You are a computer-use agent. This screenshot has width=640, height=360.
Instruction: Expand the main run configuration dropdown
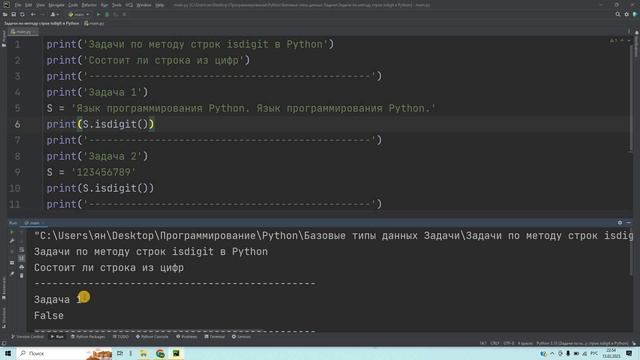pyautogui.click(x=79, y=14)
